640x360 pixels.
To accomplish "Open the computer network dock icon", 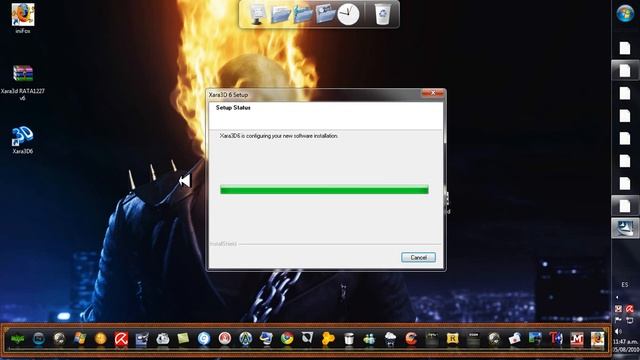I will [266, 338].
